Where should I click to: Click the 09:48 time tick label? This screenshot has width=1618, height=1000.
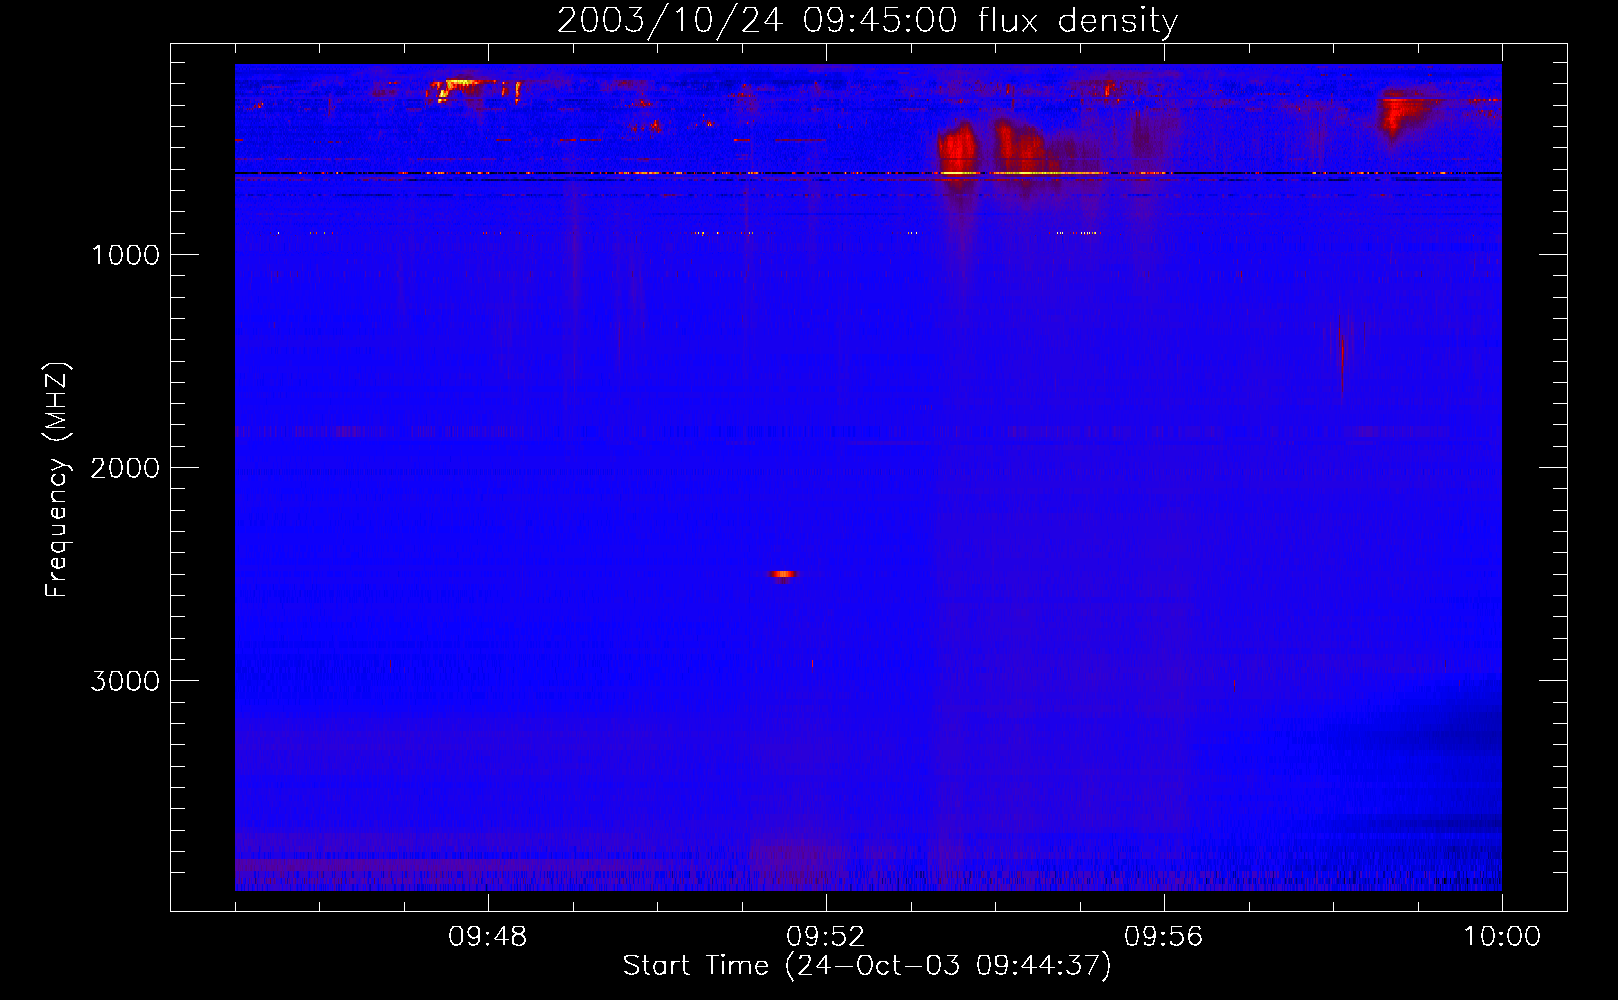[x=488, y=937]
